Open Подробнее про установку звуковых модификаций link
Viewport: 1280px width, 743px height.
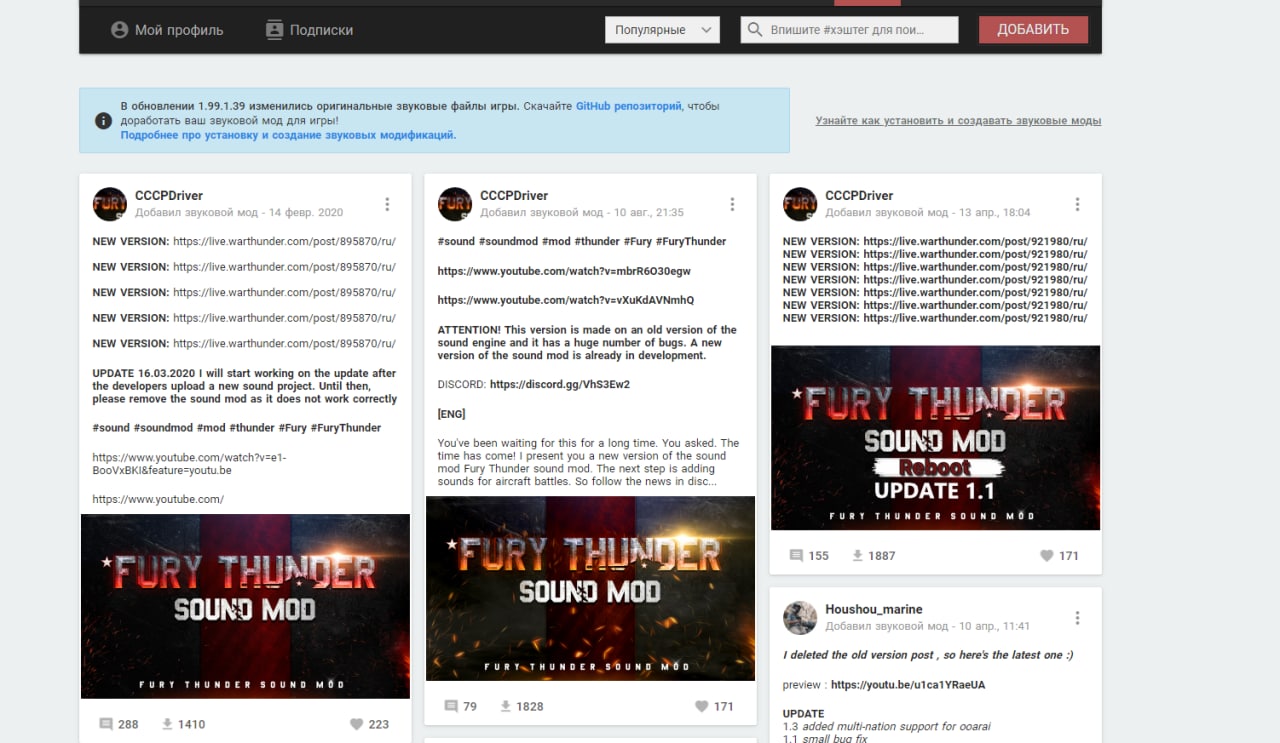point(288,135)
